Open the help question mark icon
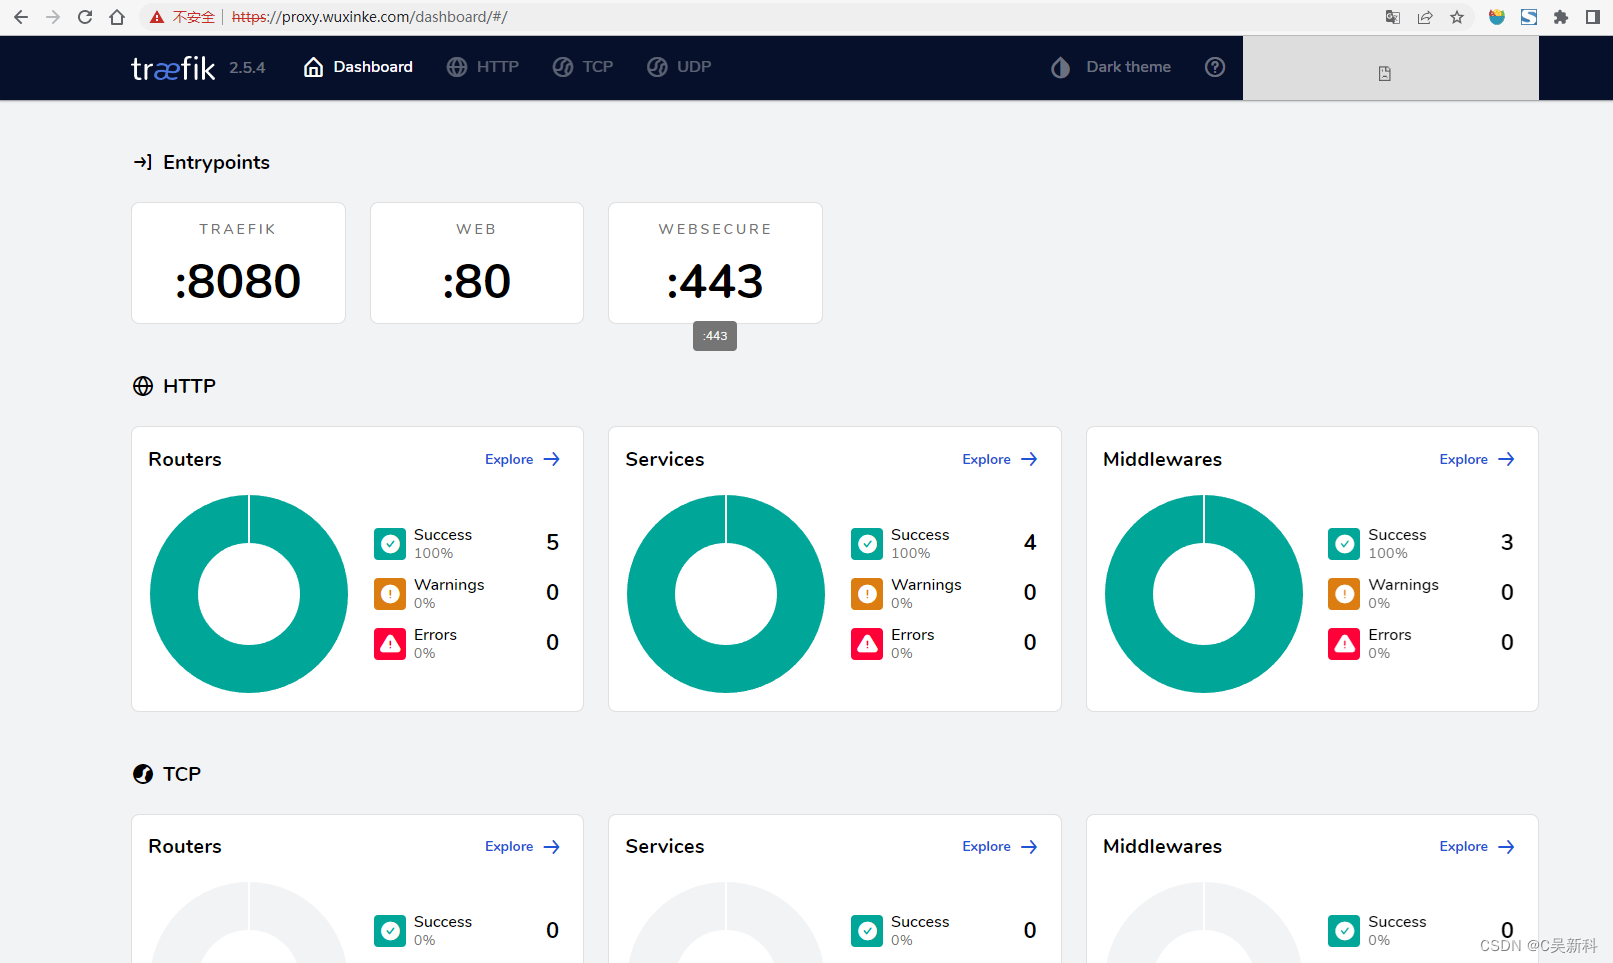Viewport: 1613px width, 963px height. pyautogui.click(x=1215, y=67)
